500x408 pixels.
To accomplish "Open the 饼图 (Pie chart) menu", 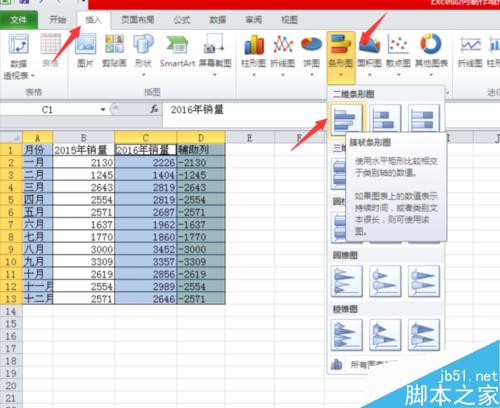I will (312, 55).
